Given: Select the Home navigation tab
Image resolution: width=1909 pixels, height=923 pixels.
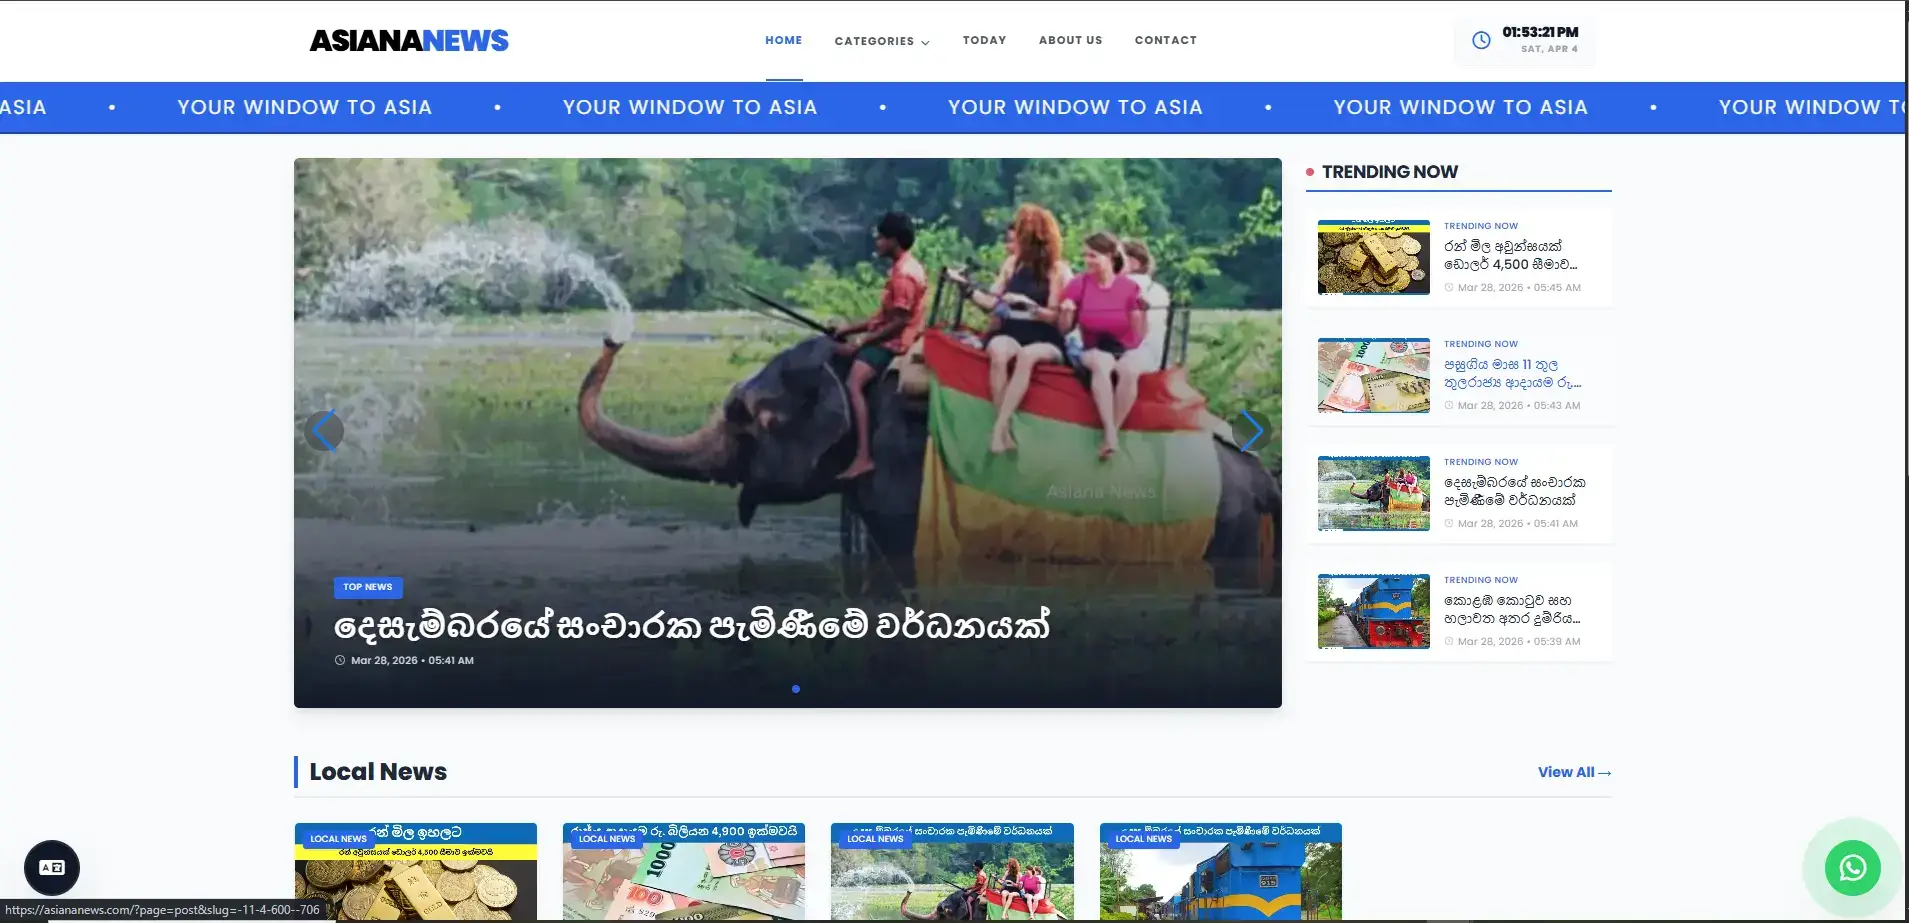Looking at the screenshot, I should pyautogui.click(x=783, y=40).
